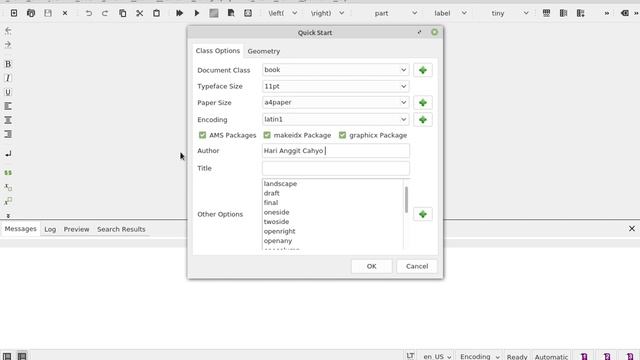This screenshot has height=360, width=640.
Task: Toggle the AMS Packages checkbox
Action: (x=202, y=135)
